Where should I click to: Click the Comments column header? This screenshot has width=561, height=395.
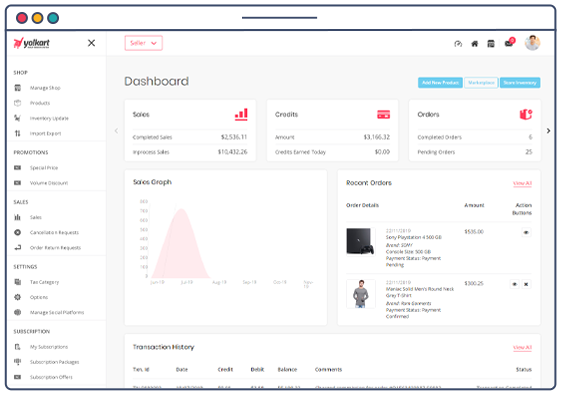pos(328,369)
